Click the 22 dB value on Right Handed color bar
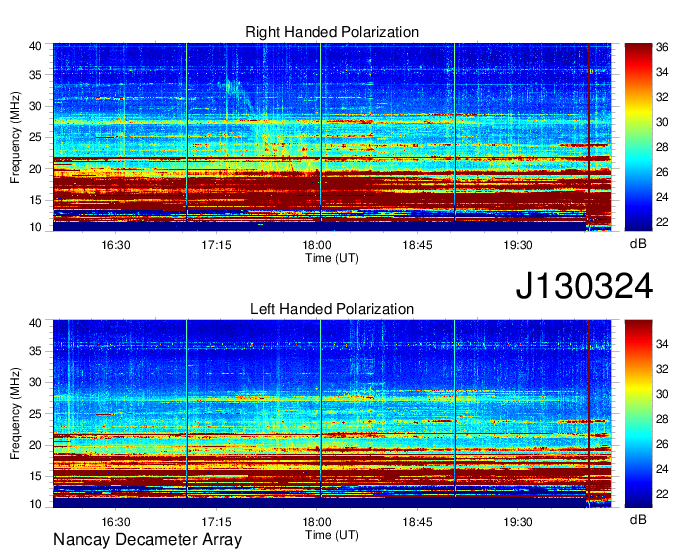The width and height of the screenshot is (680, 552). click(x=662, y=222)
